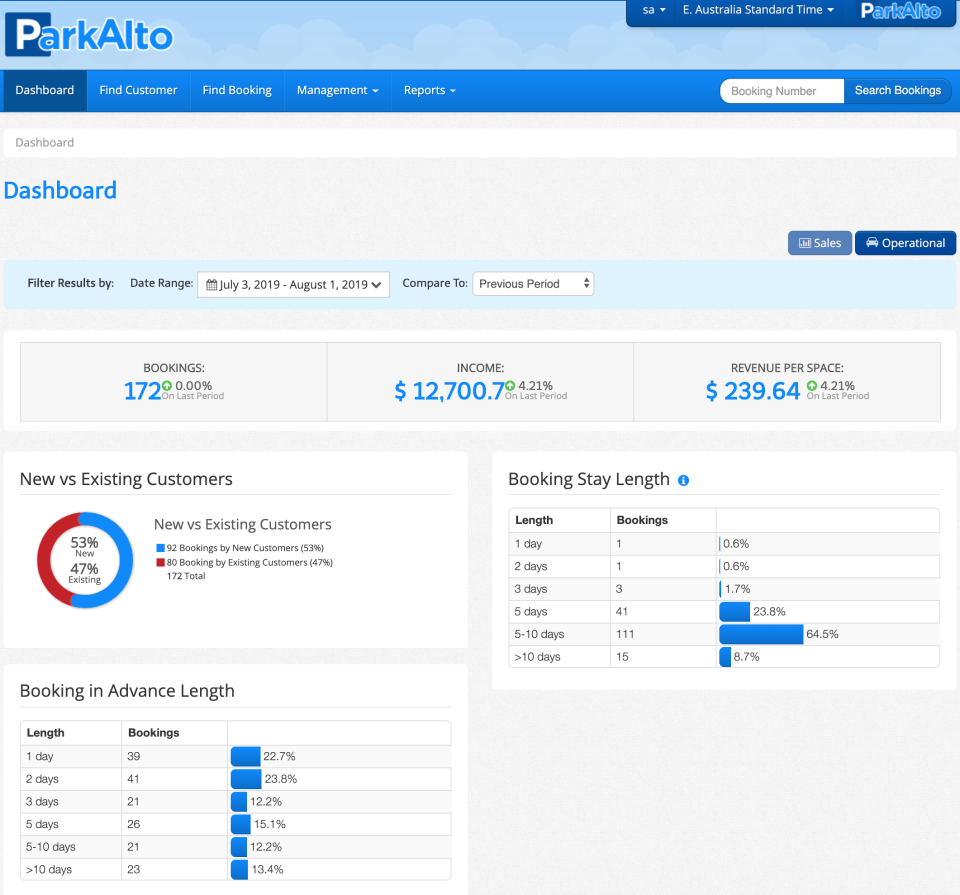Click the red Existing Customers legend square
Viewport: 960px width, 895px height.
160,563
